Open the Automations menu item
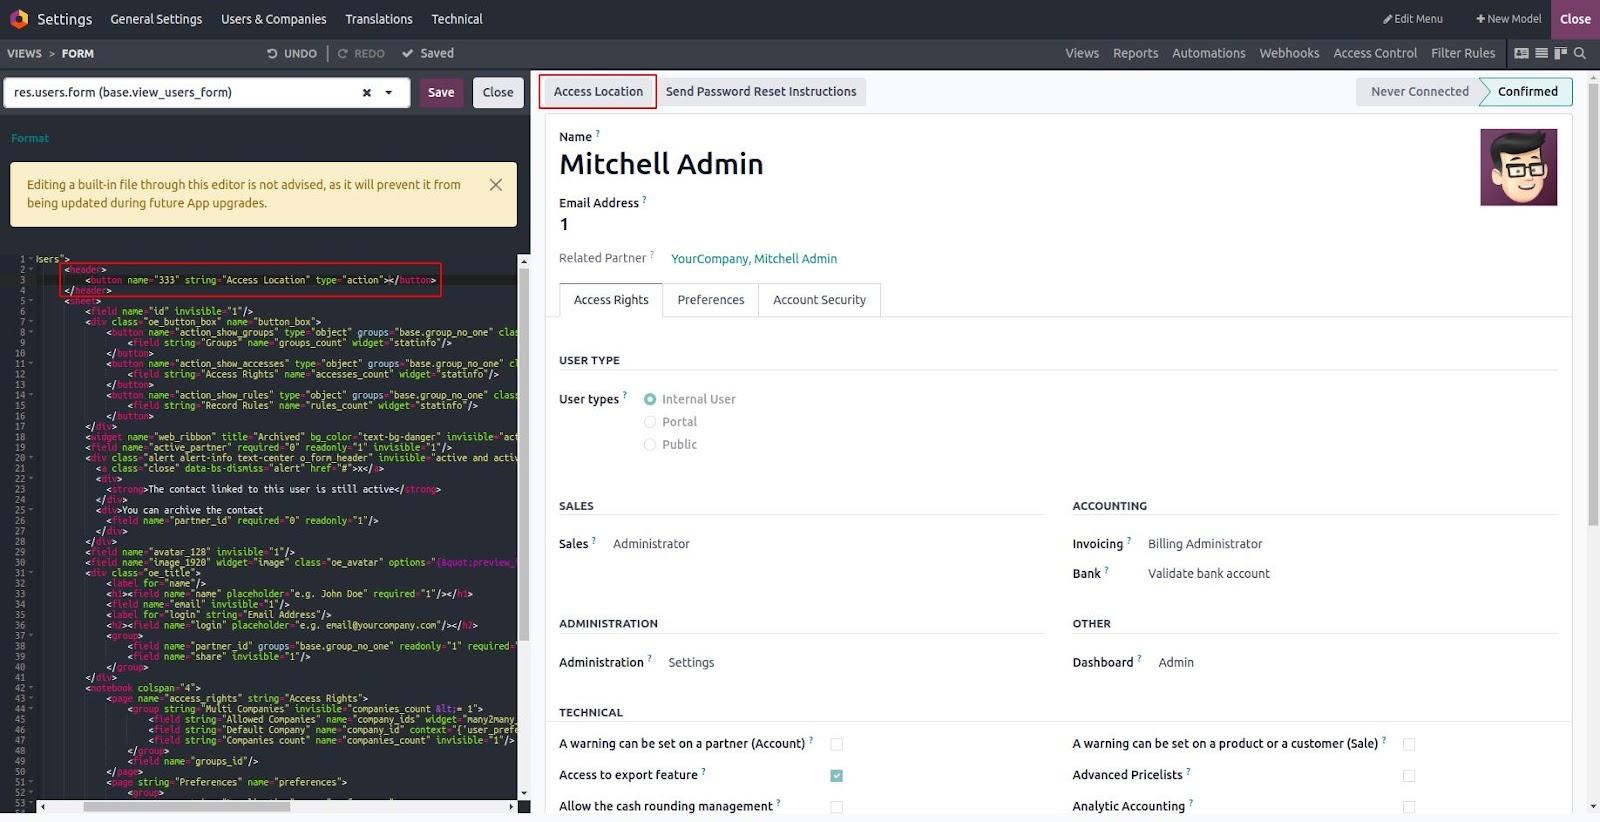The height and width of the screenshot is (822, 1600). click(x=1208, y=54)
